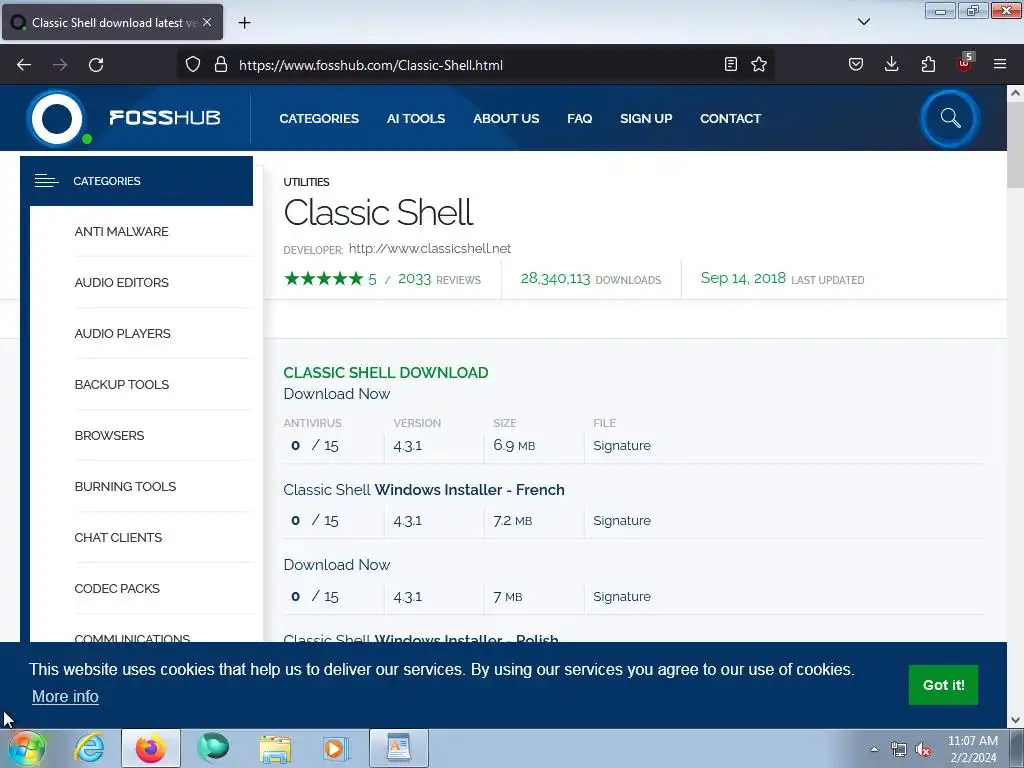
Task: Open the Firefox hamburger menu
Action: (x=1000, y=64)
